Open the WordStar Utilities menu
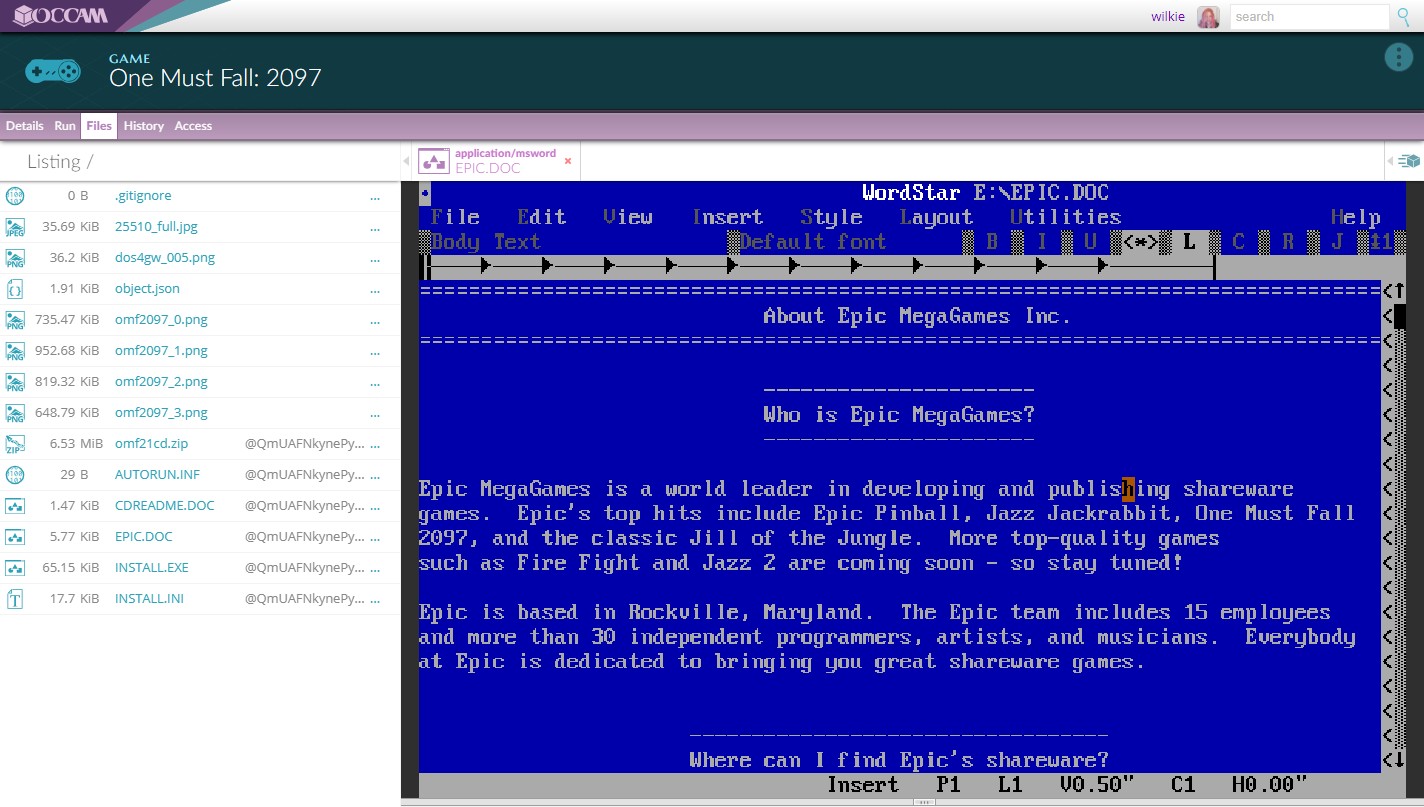Image resolution: width=1424 pixels, height=807 pixels. 1065,217
